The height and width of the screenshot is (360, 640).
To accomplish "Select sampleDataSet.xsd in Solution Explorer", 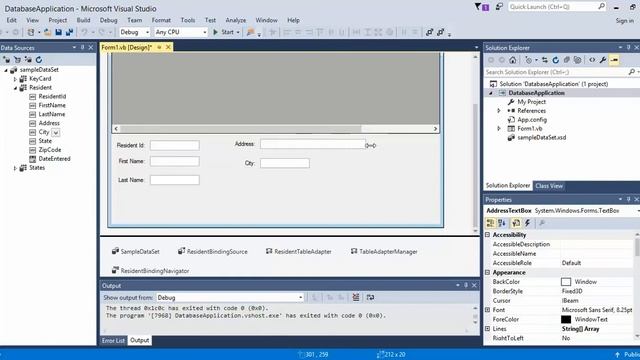I will tap(542, 138).
